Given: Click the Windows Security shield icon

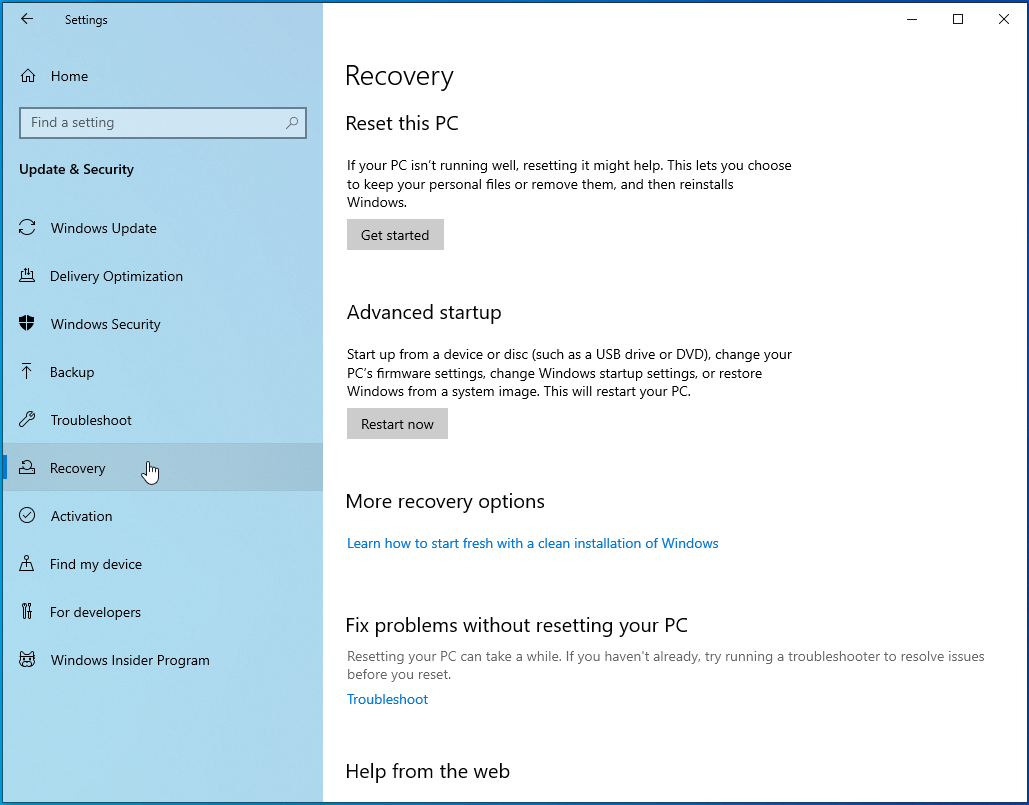Looking at the screenshot, I should [28, 324].
